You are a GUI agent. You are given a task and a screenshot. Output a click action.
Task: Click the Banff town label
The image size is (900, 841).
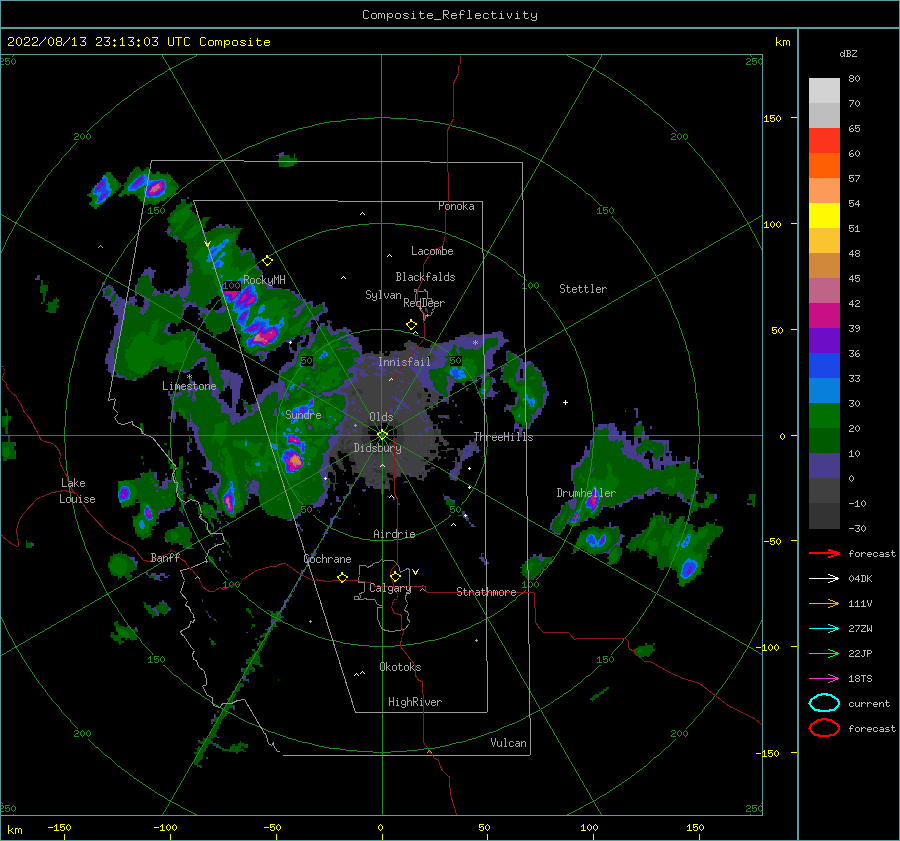pyautogui.click(x=165, y=557)
